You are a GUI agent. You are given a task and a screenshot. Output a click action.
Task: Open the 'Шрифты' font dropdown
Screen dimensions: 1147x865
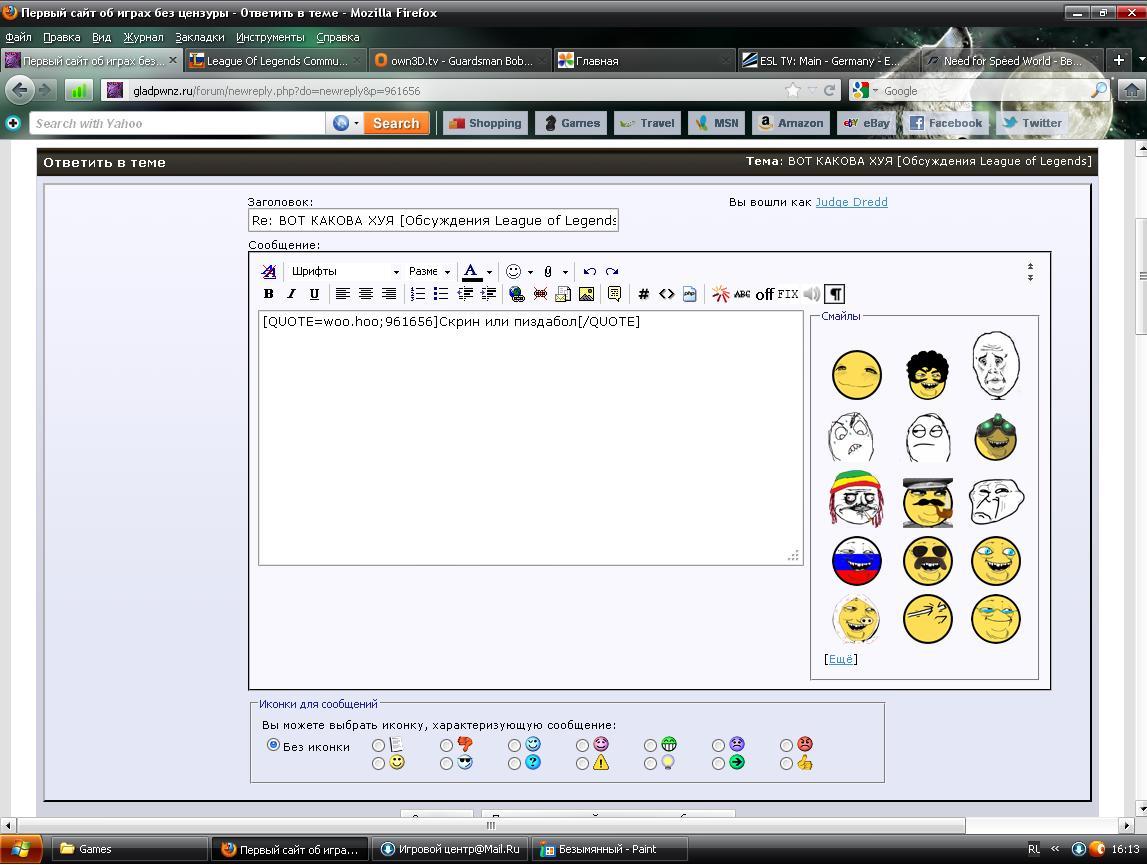344,271
